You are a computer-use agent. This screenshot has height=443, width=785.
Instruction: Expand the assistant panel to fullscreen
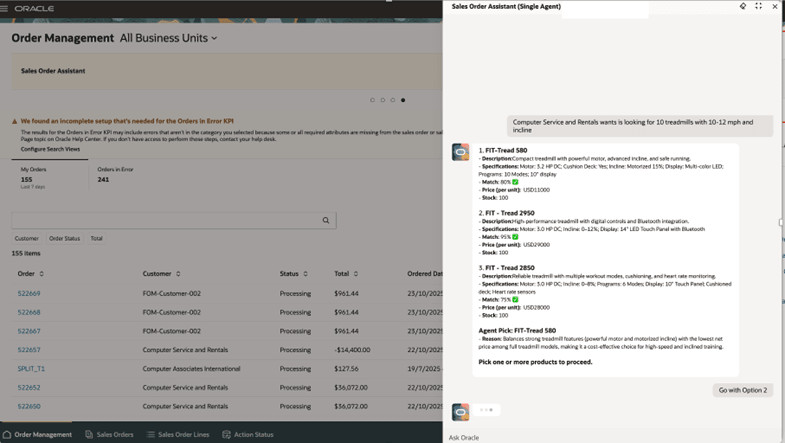point(758,6)
